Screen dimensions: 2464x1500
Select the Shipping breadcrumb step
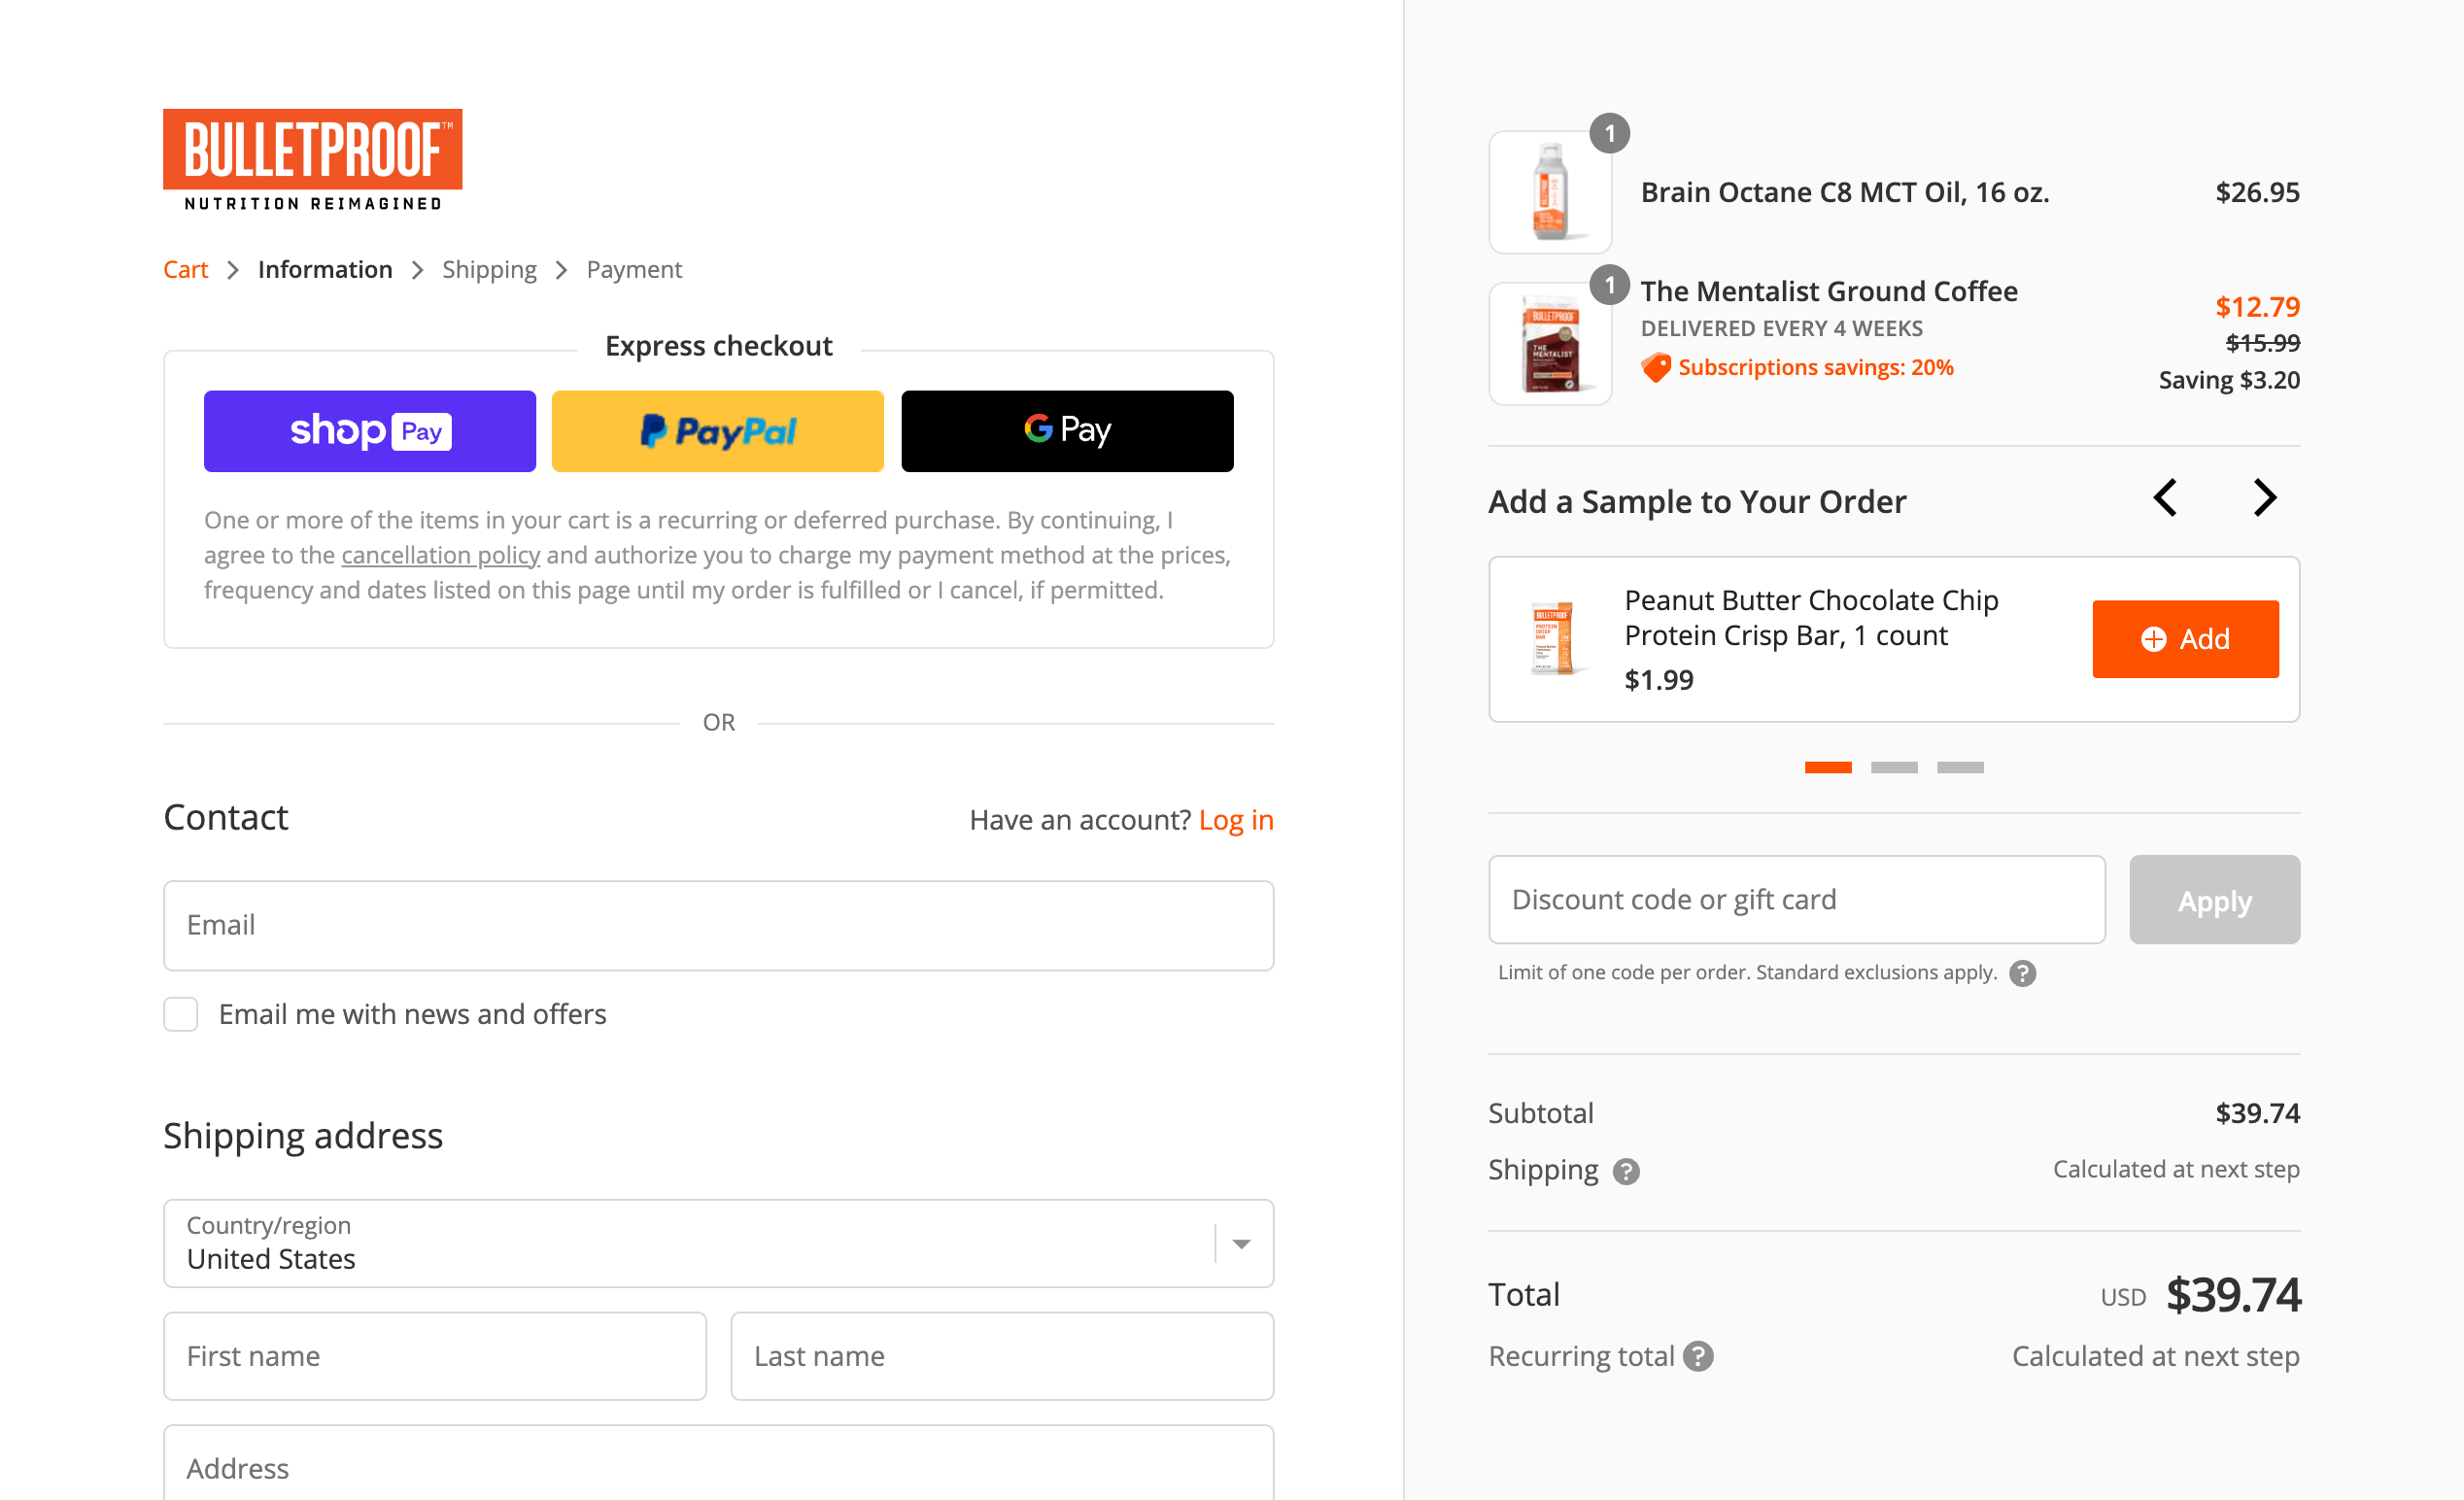tap(489, 269)
